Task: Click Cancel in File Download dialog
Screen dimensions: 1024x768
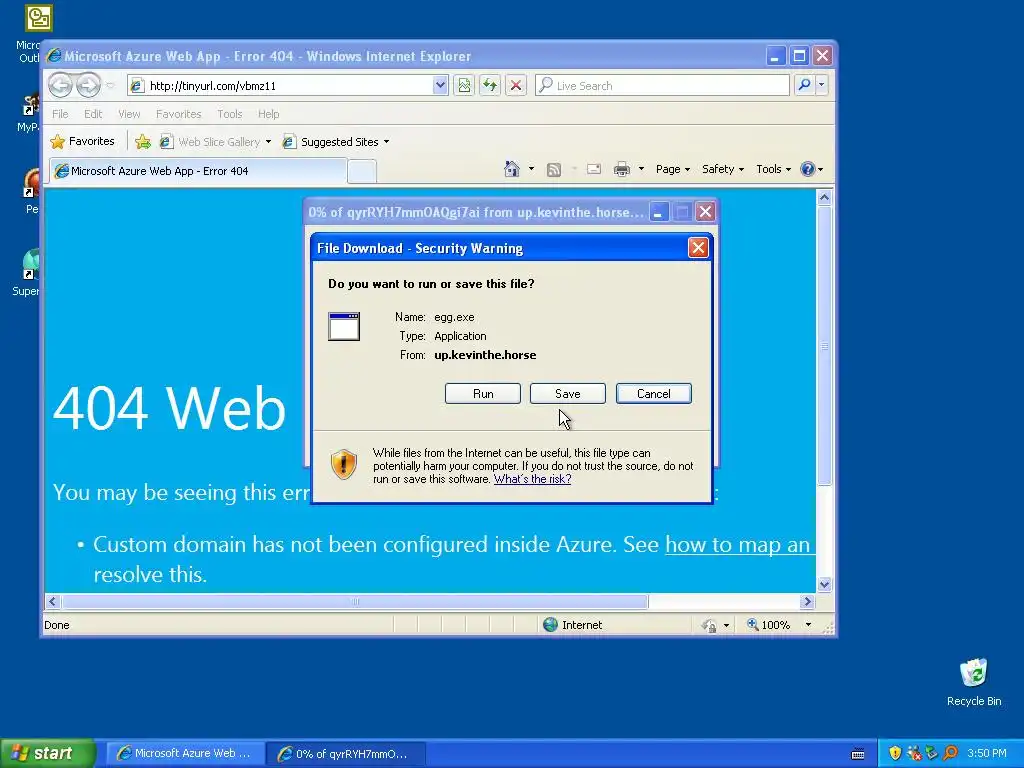Action: tap(654, 394)
